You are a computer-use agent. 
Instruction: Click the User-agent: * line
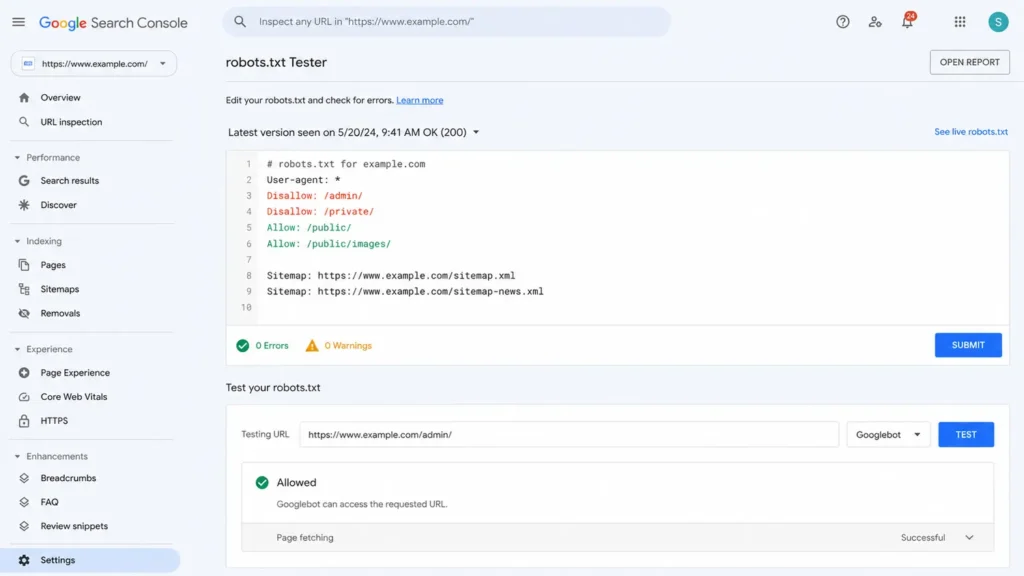click(x=303, y=180)
